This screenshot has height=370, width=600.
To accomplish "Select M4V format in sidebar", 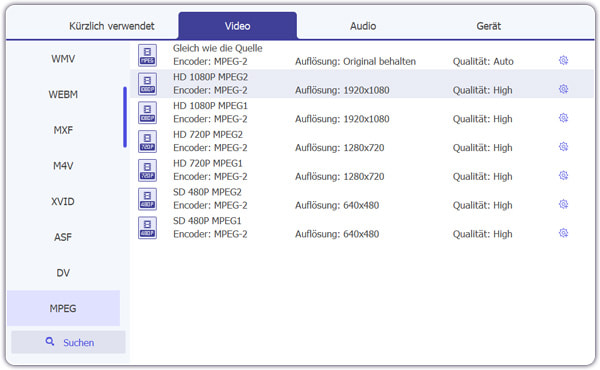I will coord(63,166).
